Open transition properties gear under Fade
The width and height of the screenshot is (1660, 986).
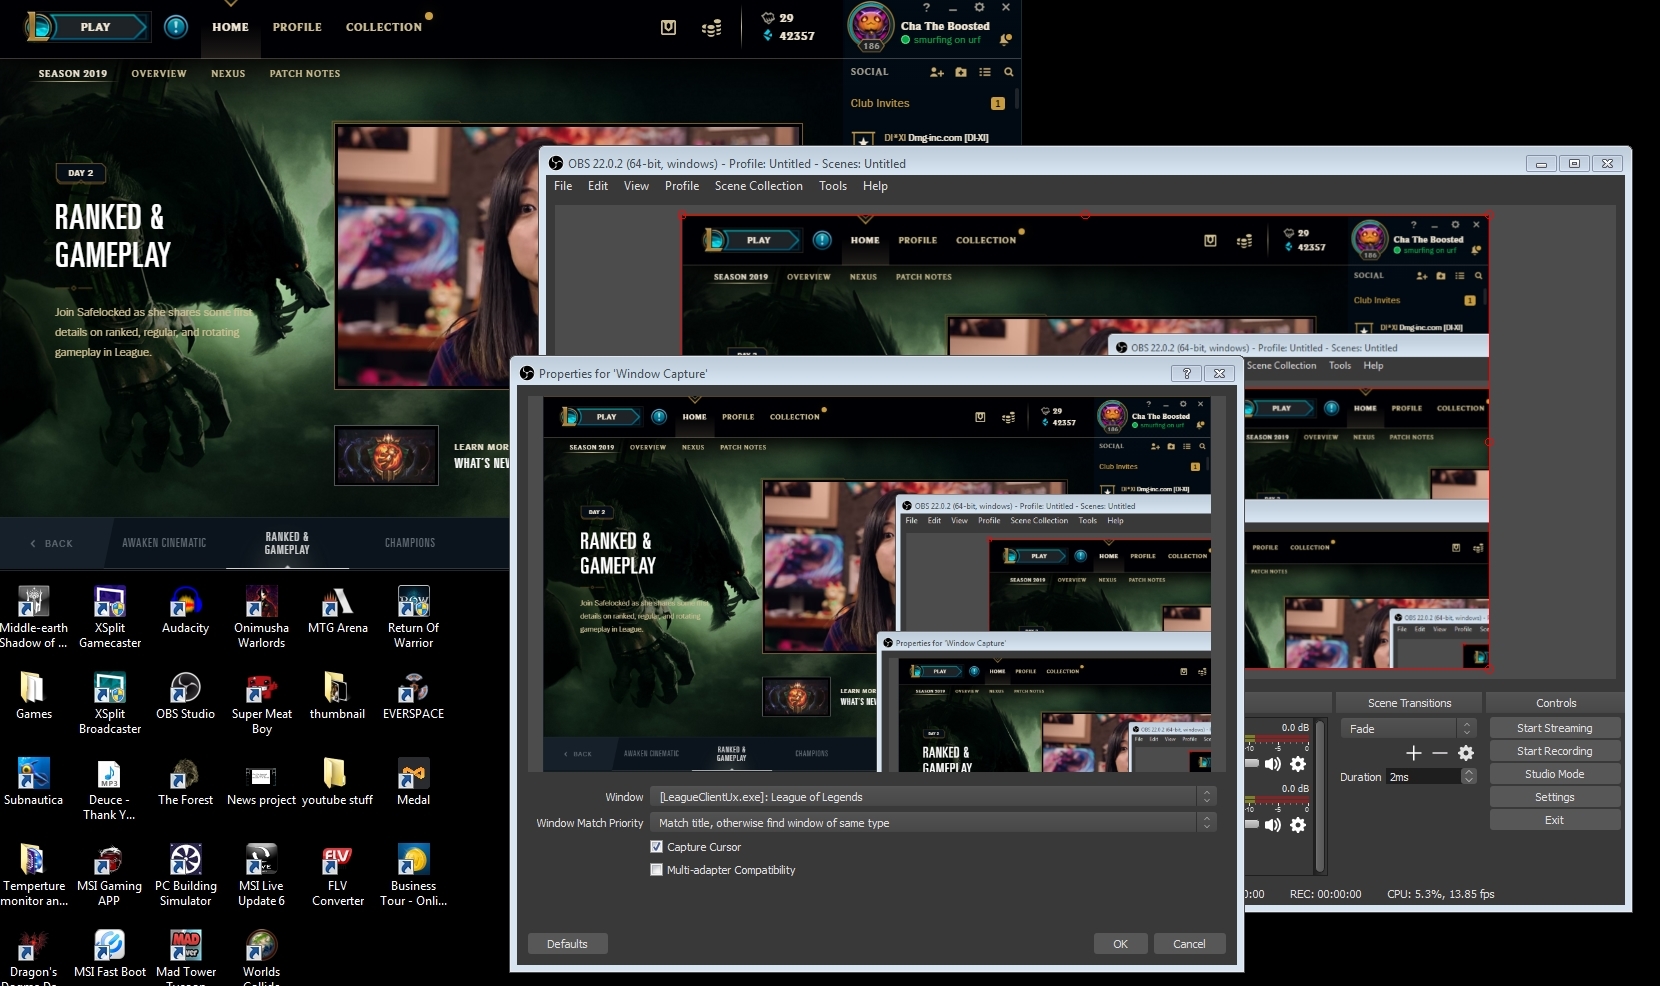1466,753
